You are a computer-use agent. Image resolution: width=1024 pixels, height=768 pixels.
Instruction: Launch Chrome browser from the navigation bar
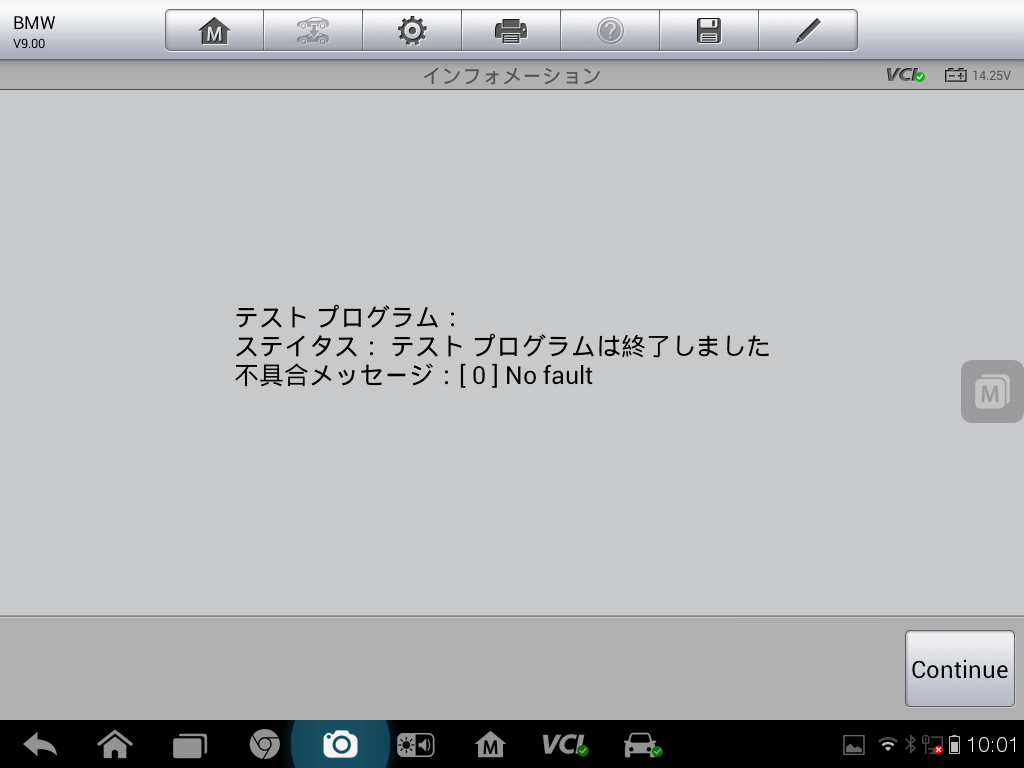tap(264, 744)
